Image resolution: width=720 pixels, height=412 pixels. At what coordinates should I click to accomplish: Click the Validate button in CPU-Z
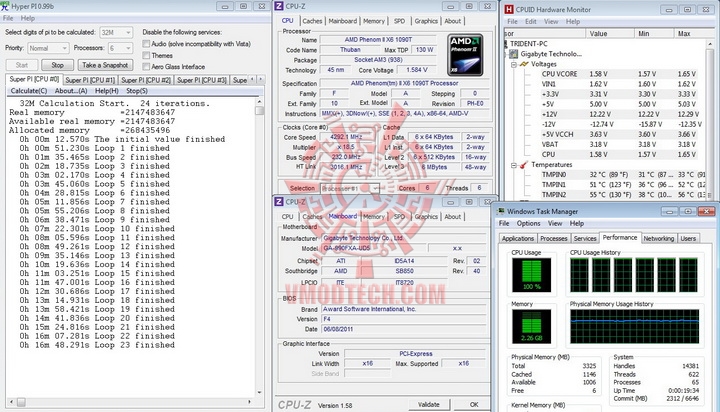coord(429,405)
